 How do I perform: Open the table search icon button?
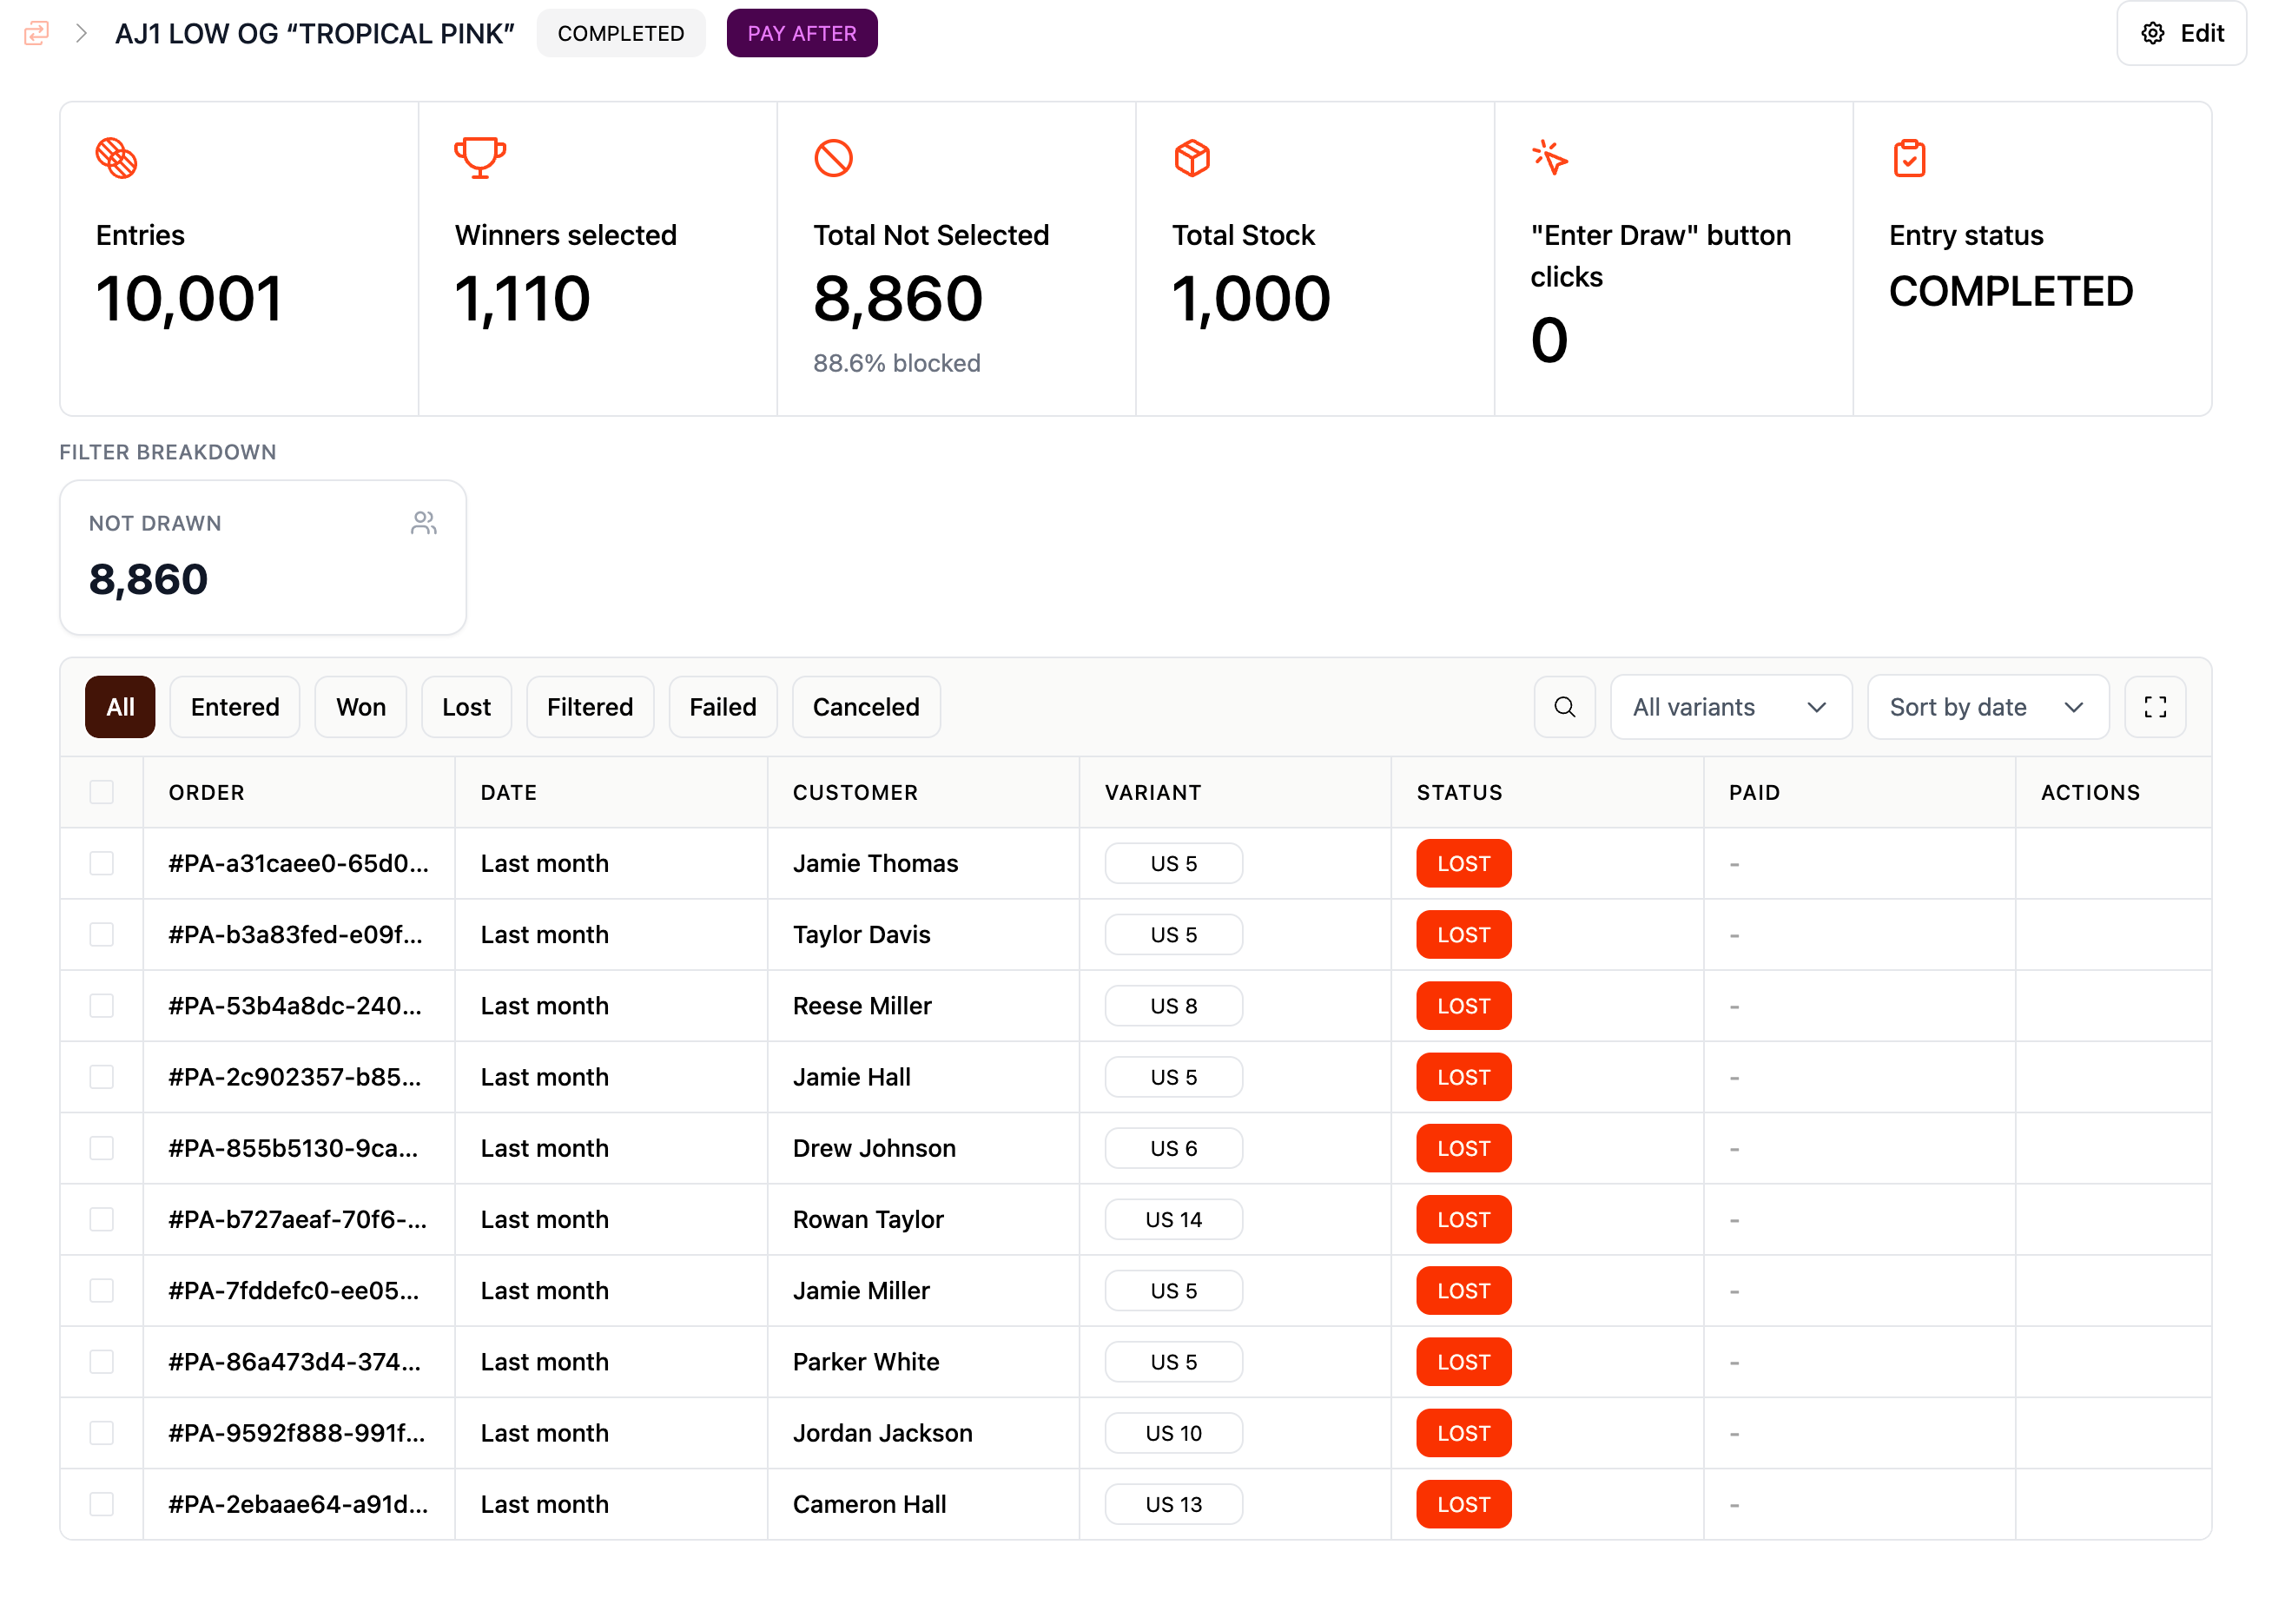point(1564,707)
